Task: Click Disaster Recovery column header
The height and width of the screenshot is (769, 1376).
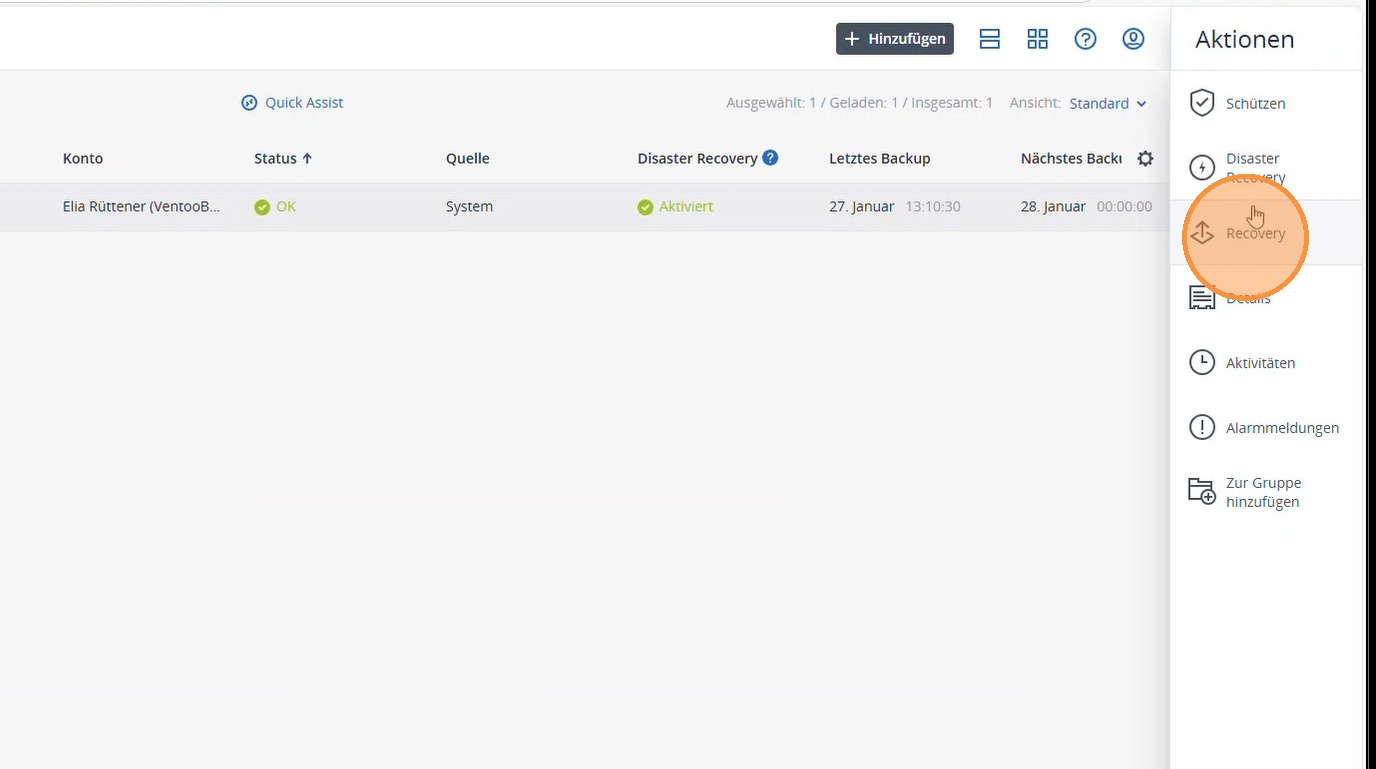Action: [697, 158]
